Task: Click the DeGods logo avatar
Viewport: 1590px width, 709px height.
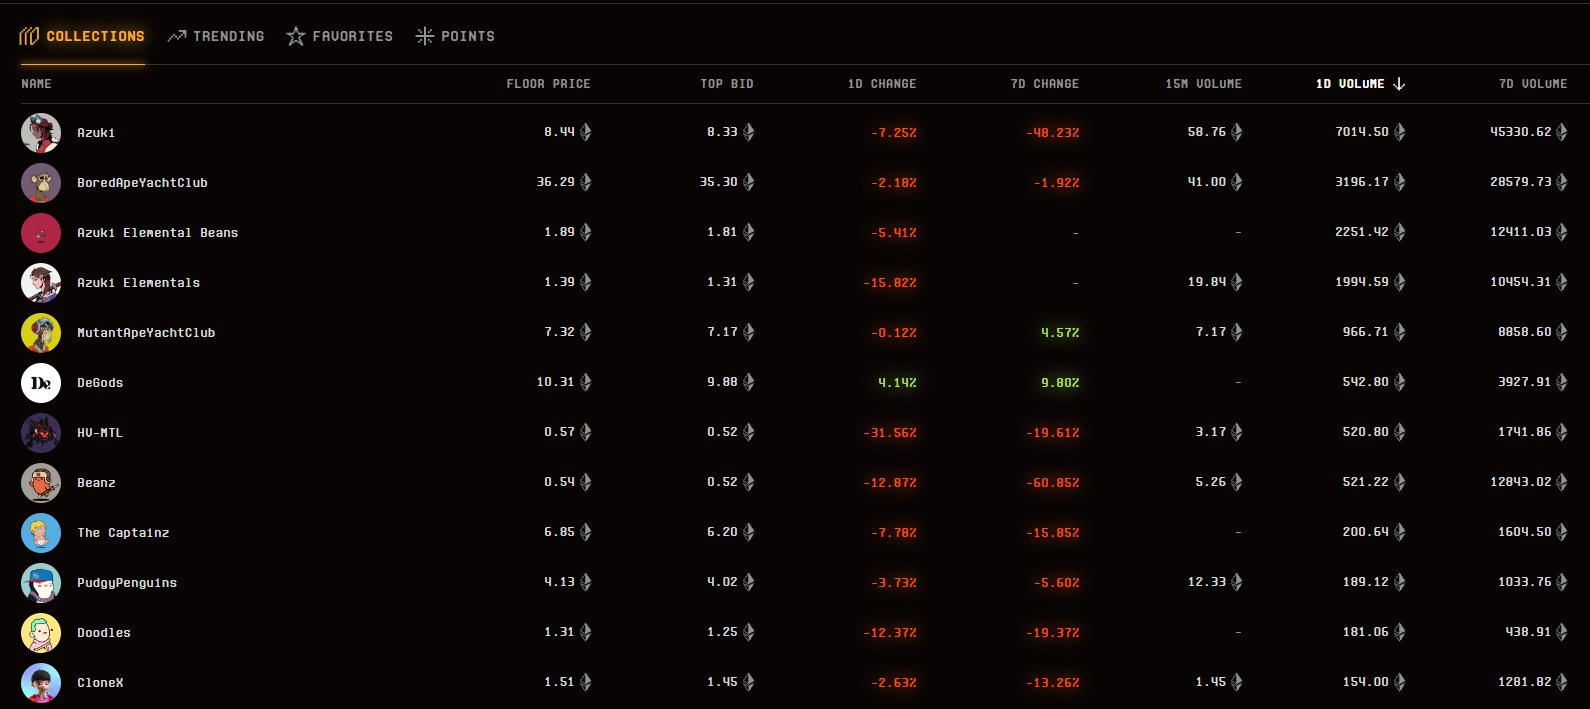Action: pyautogui.click(x=41, y=383)
